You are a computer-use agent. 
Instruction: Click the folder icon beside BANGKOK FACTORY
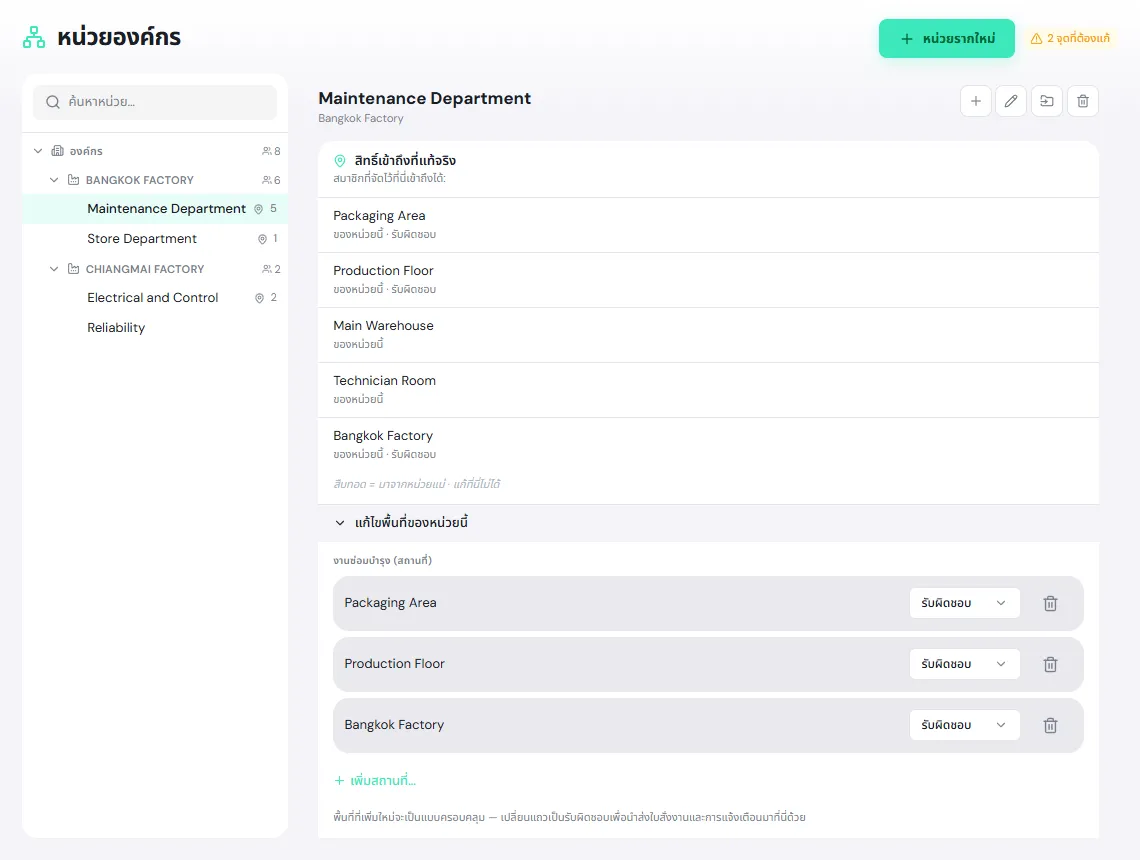click(x=73, y=180)
